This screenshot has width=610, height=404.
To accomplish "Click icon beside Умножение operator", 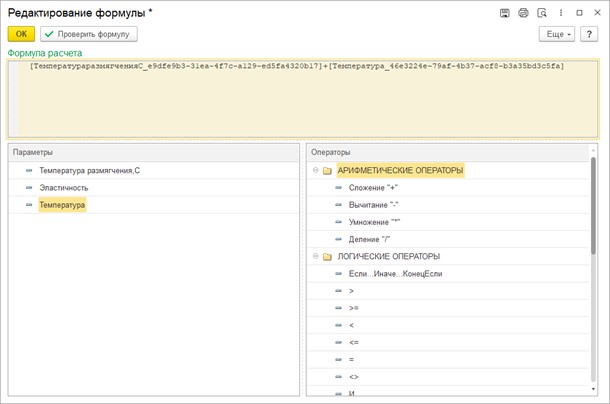I will coord(338,222).
